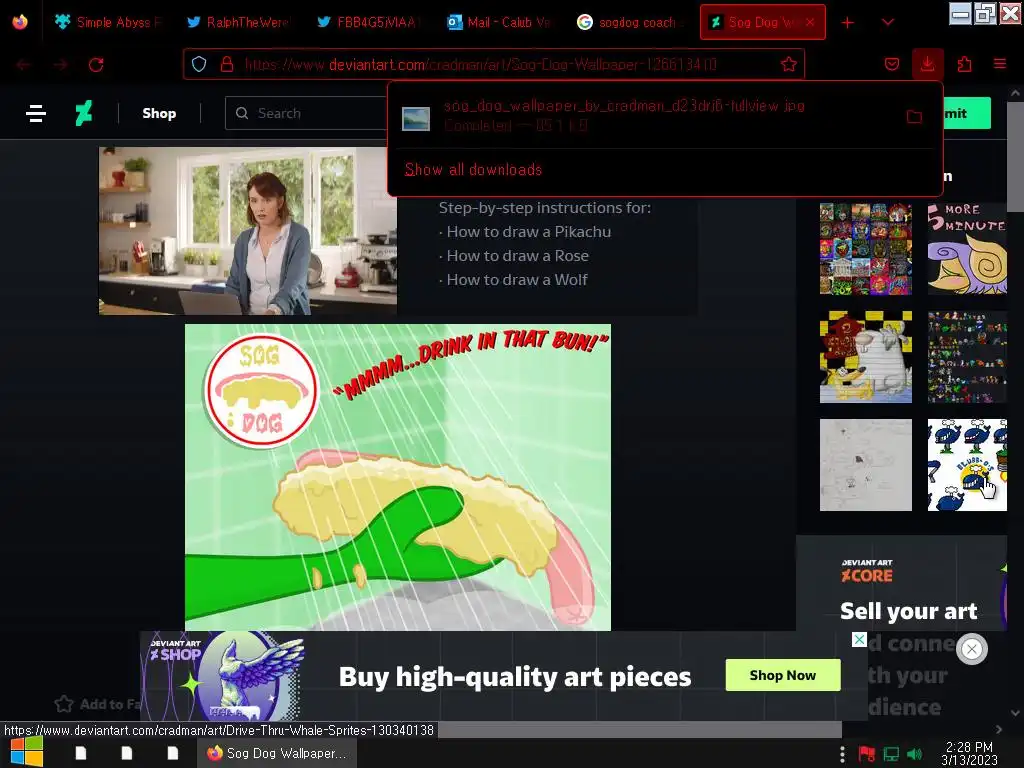Screen dimensions: 1024x768
Task: Open downloaded sog_dog_wallpaper jpg file
Action: pos(624,115)
